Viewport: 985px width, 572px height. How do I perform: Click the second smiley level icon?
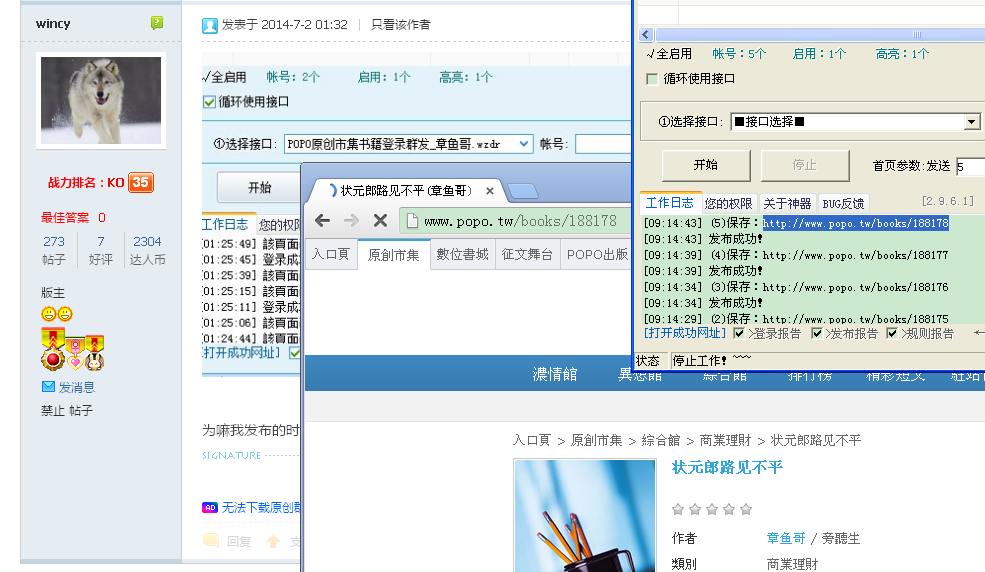65,314
